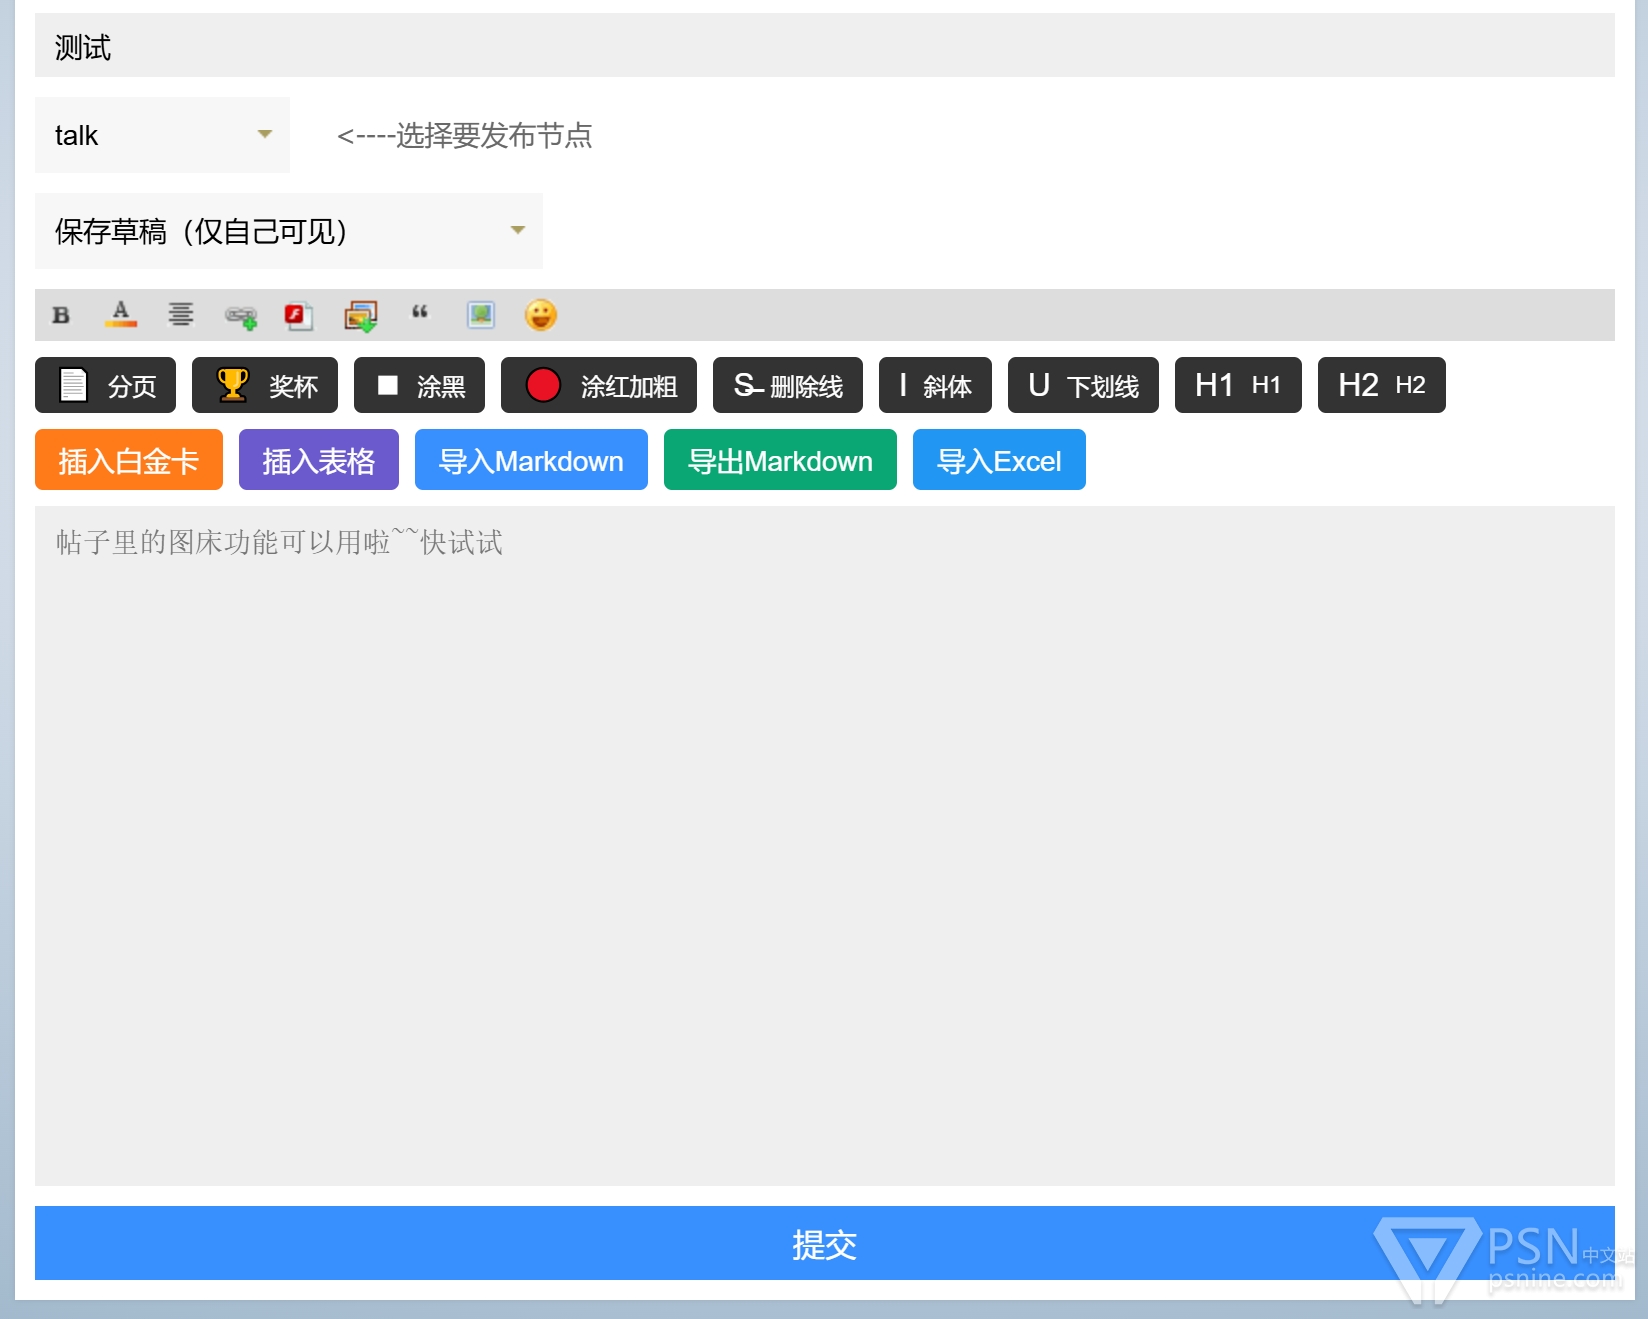The height and width of the screenshot is (1319, 1648).
Task: Insert a hyperlink with the link icon
Action: (241, 317)
